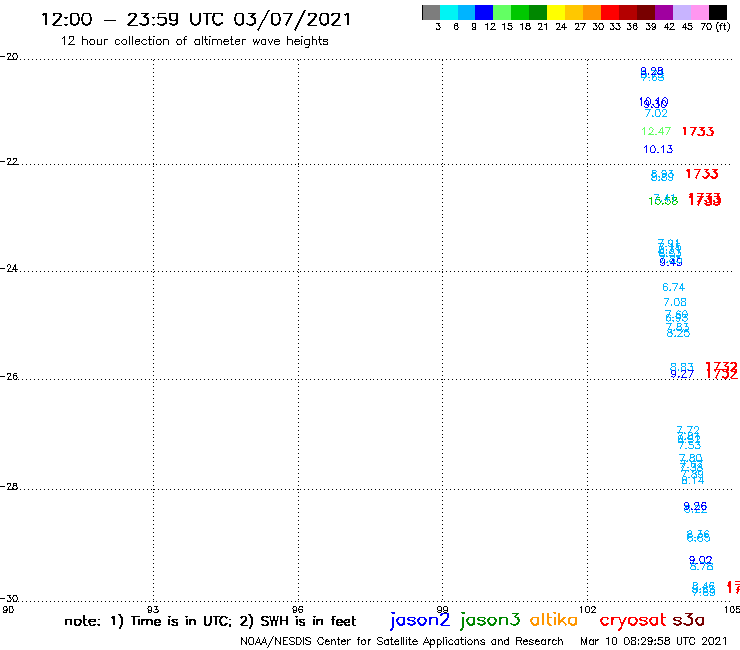740x650 pixels.
Task: Click the '7.08' wave height reading
Action: click(x=675, y=302)
